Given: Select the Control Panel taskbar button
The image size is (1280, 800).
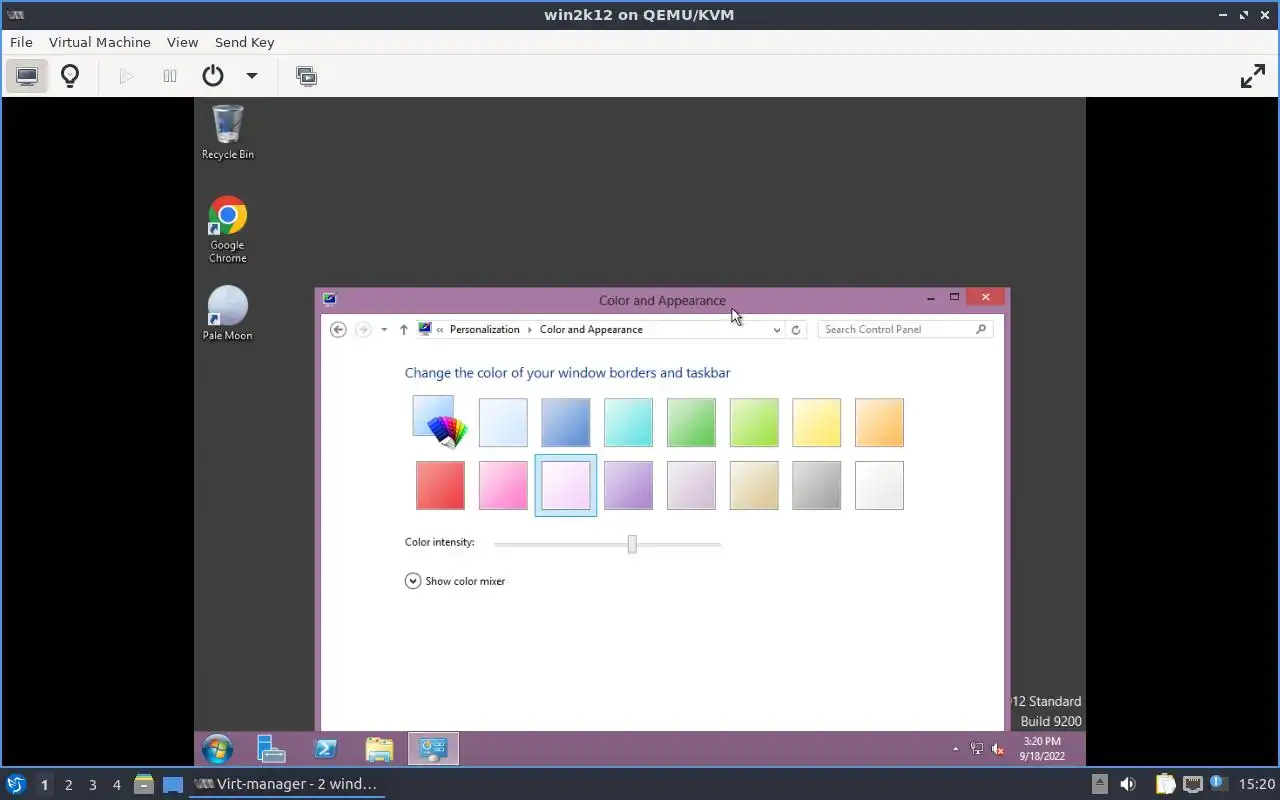Looking at the screenshot, I should tap(433, 749).
